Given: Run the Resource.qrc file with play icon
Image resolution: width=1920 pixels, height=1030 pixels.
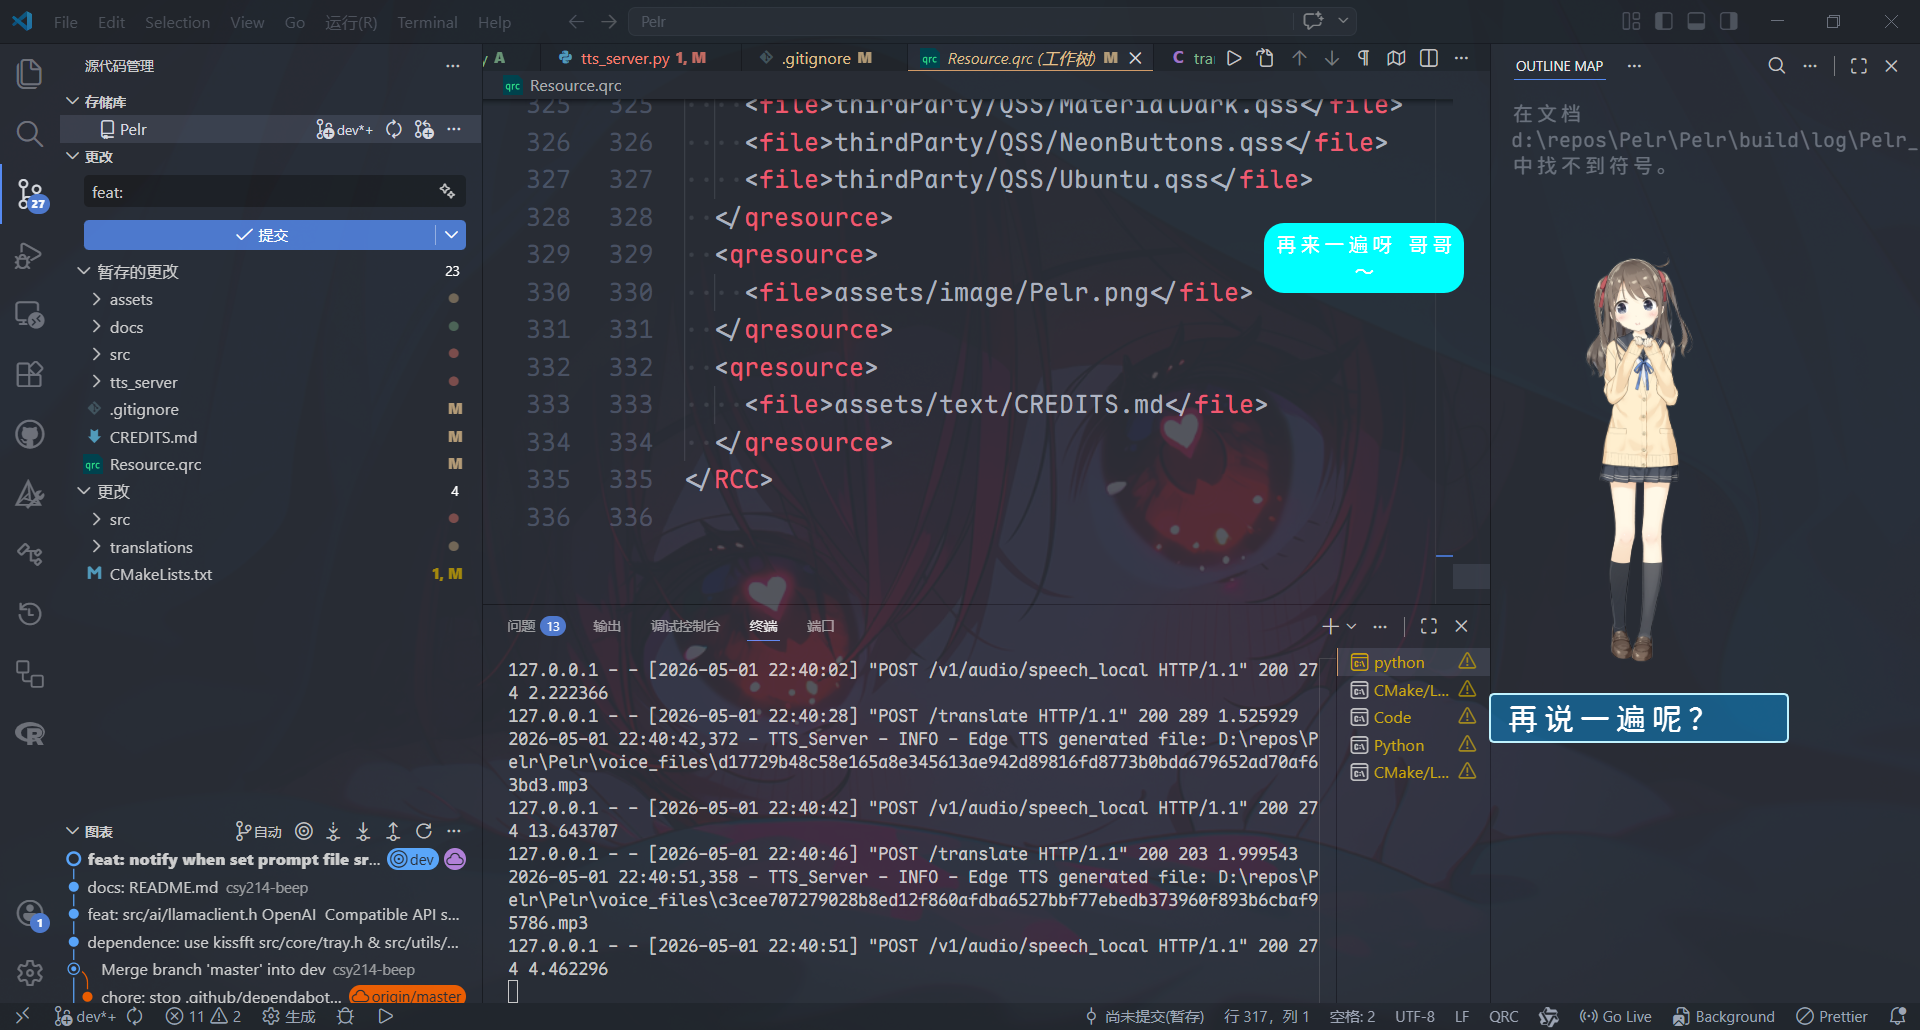Looking at the screenshot, I should (1234, 58).
